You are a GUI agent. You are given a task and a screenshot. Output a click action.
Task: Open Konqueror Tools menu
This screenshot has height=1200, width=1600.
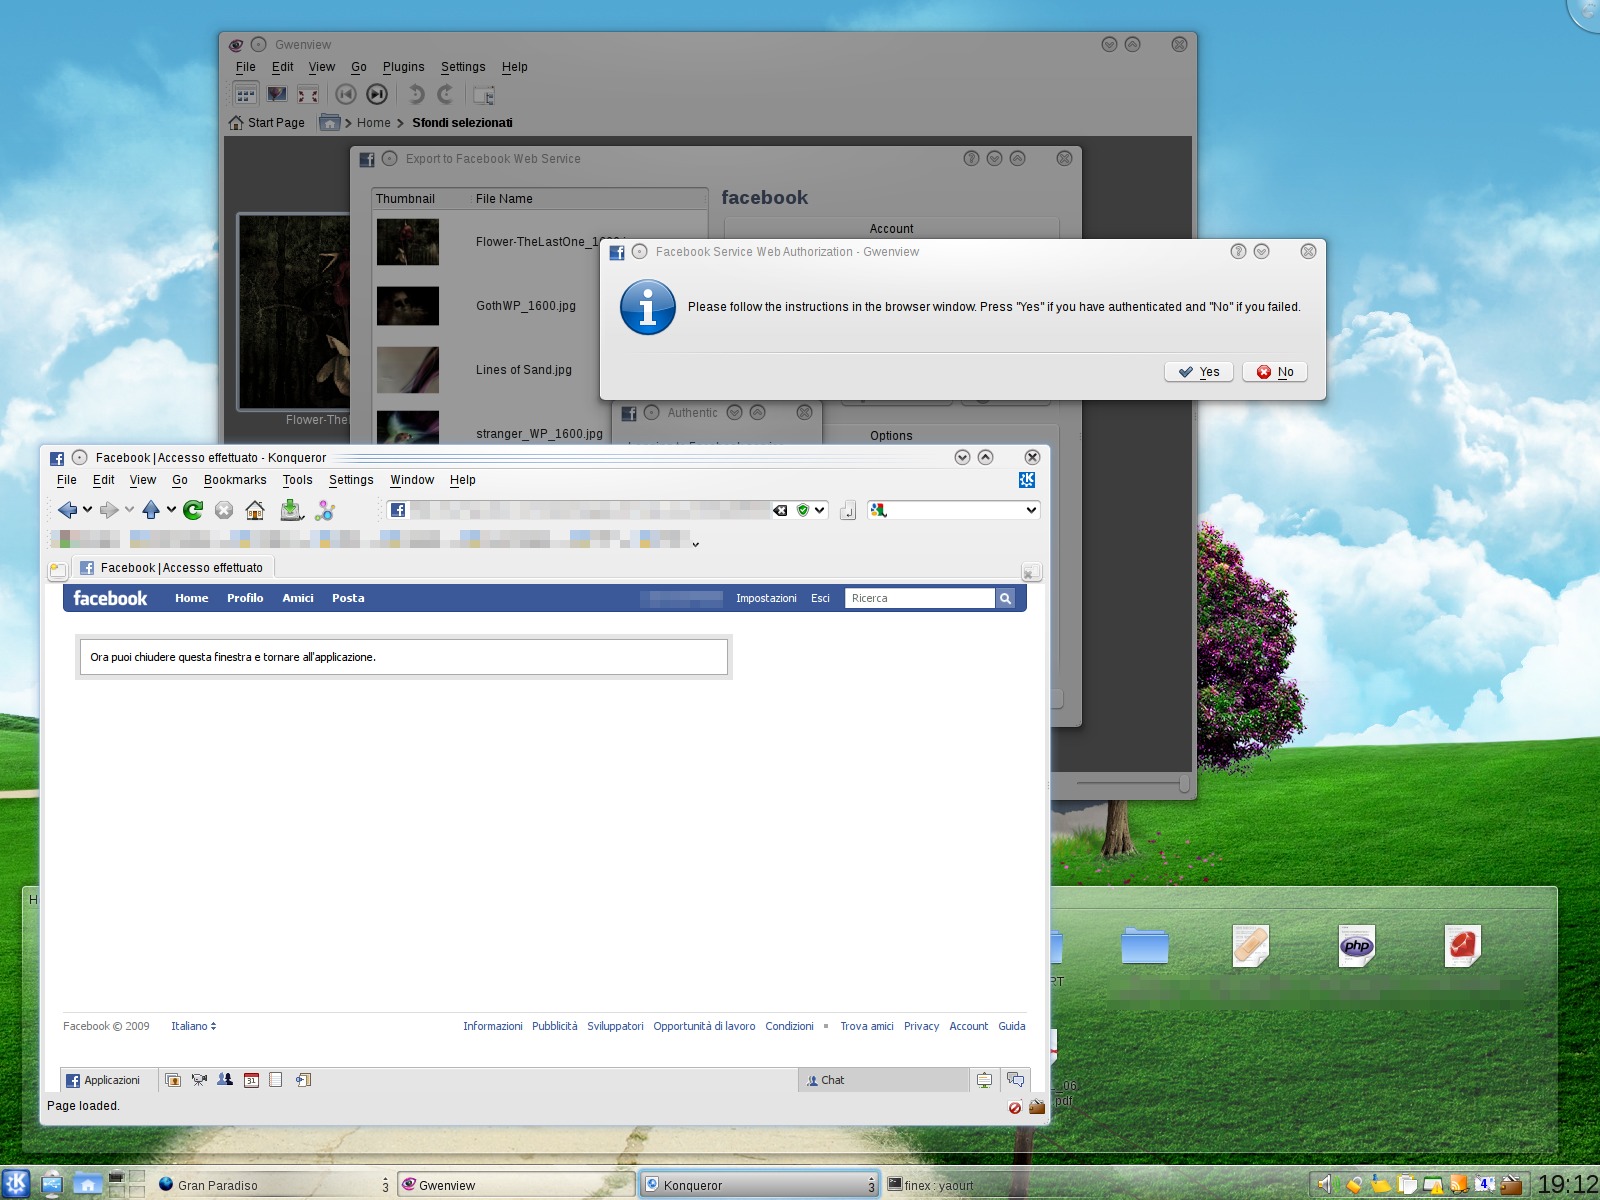[297, 480]
